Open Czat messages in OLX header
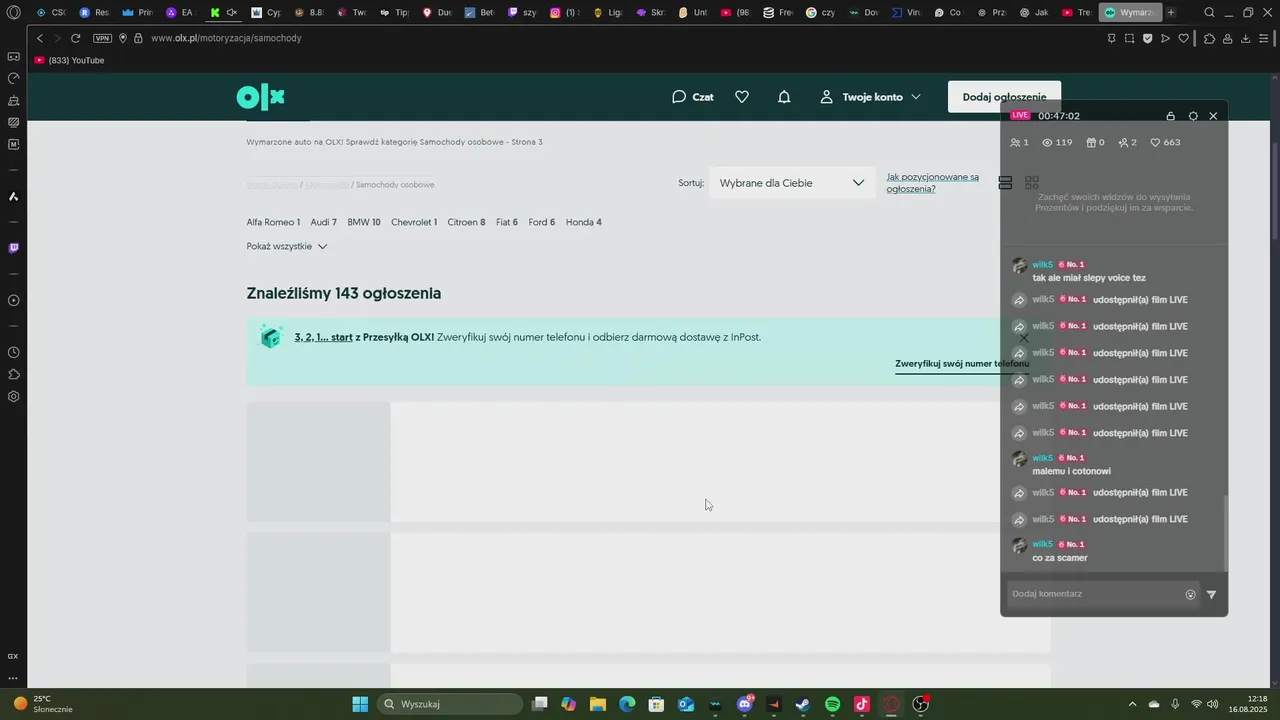 (x=692, y=97)
